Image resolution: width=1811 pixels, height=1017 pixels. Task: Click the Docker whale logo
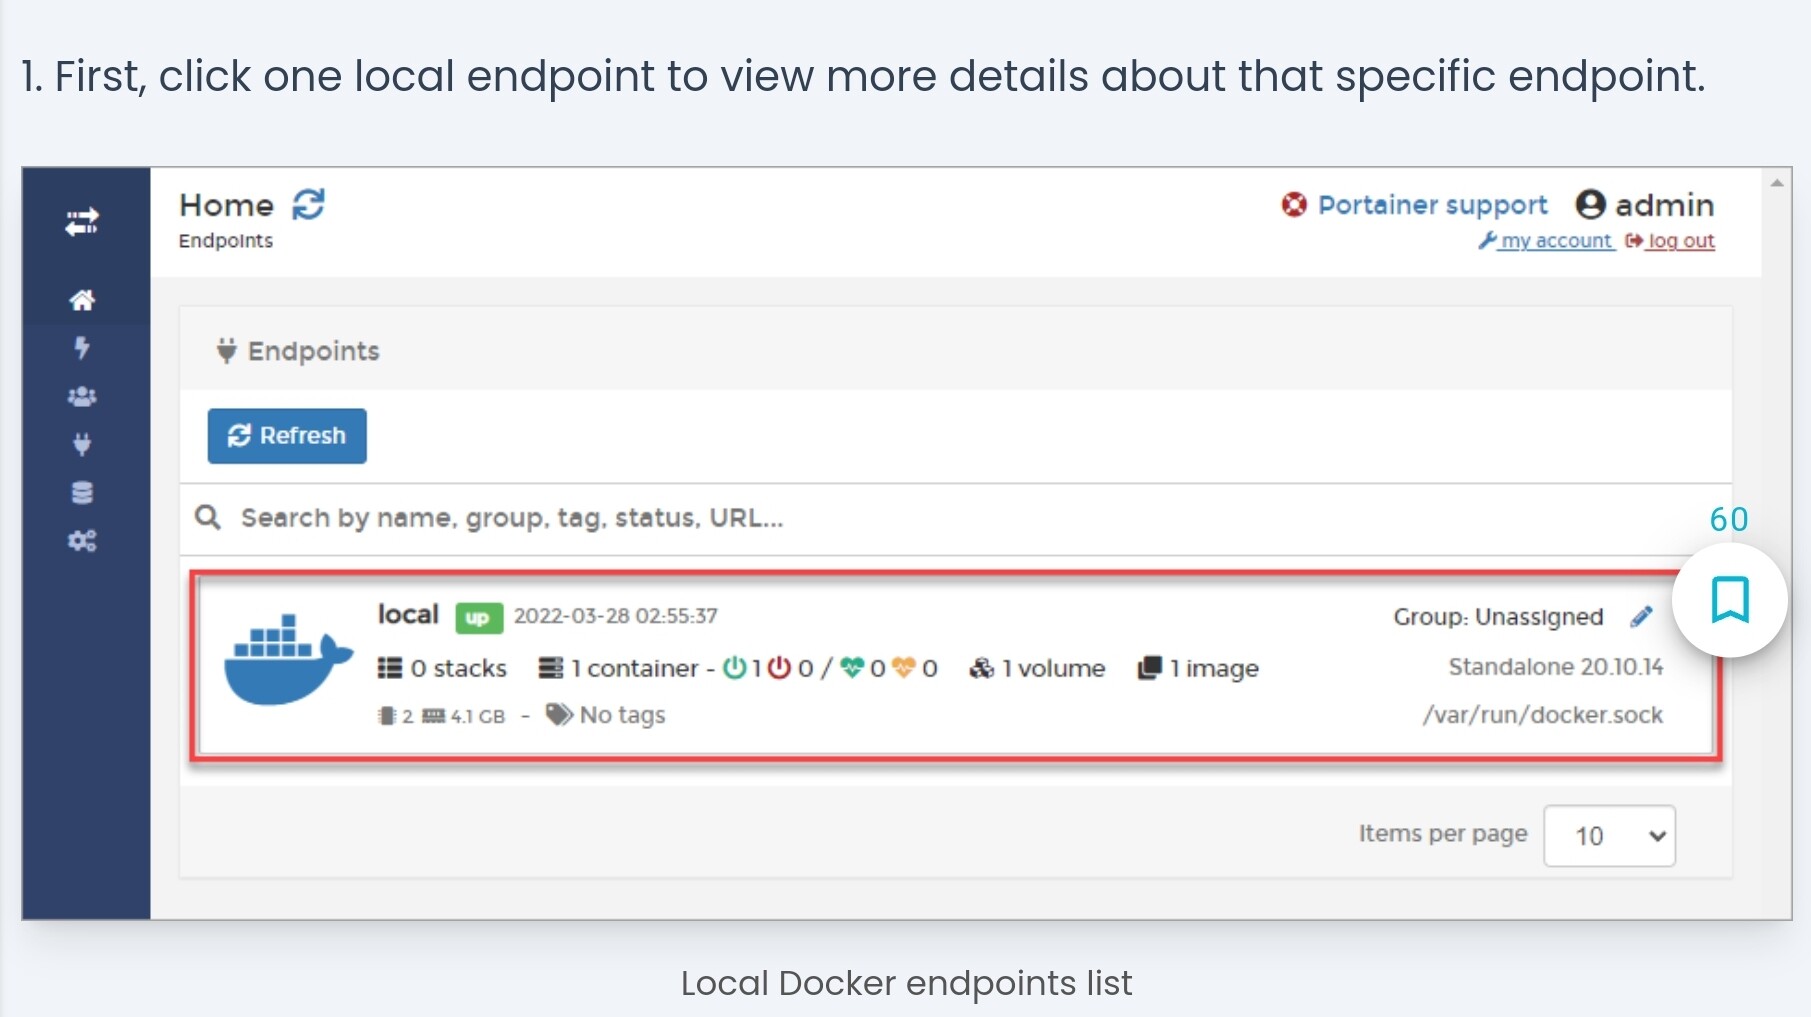(x=288, y=660)
